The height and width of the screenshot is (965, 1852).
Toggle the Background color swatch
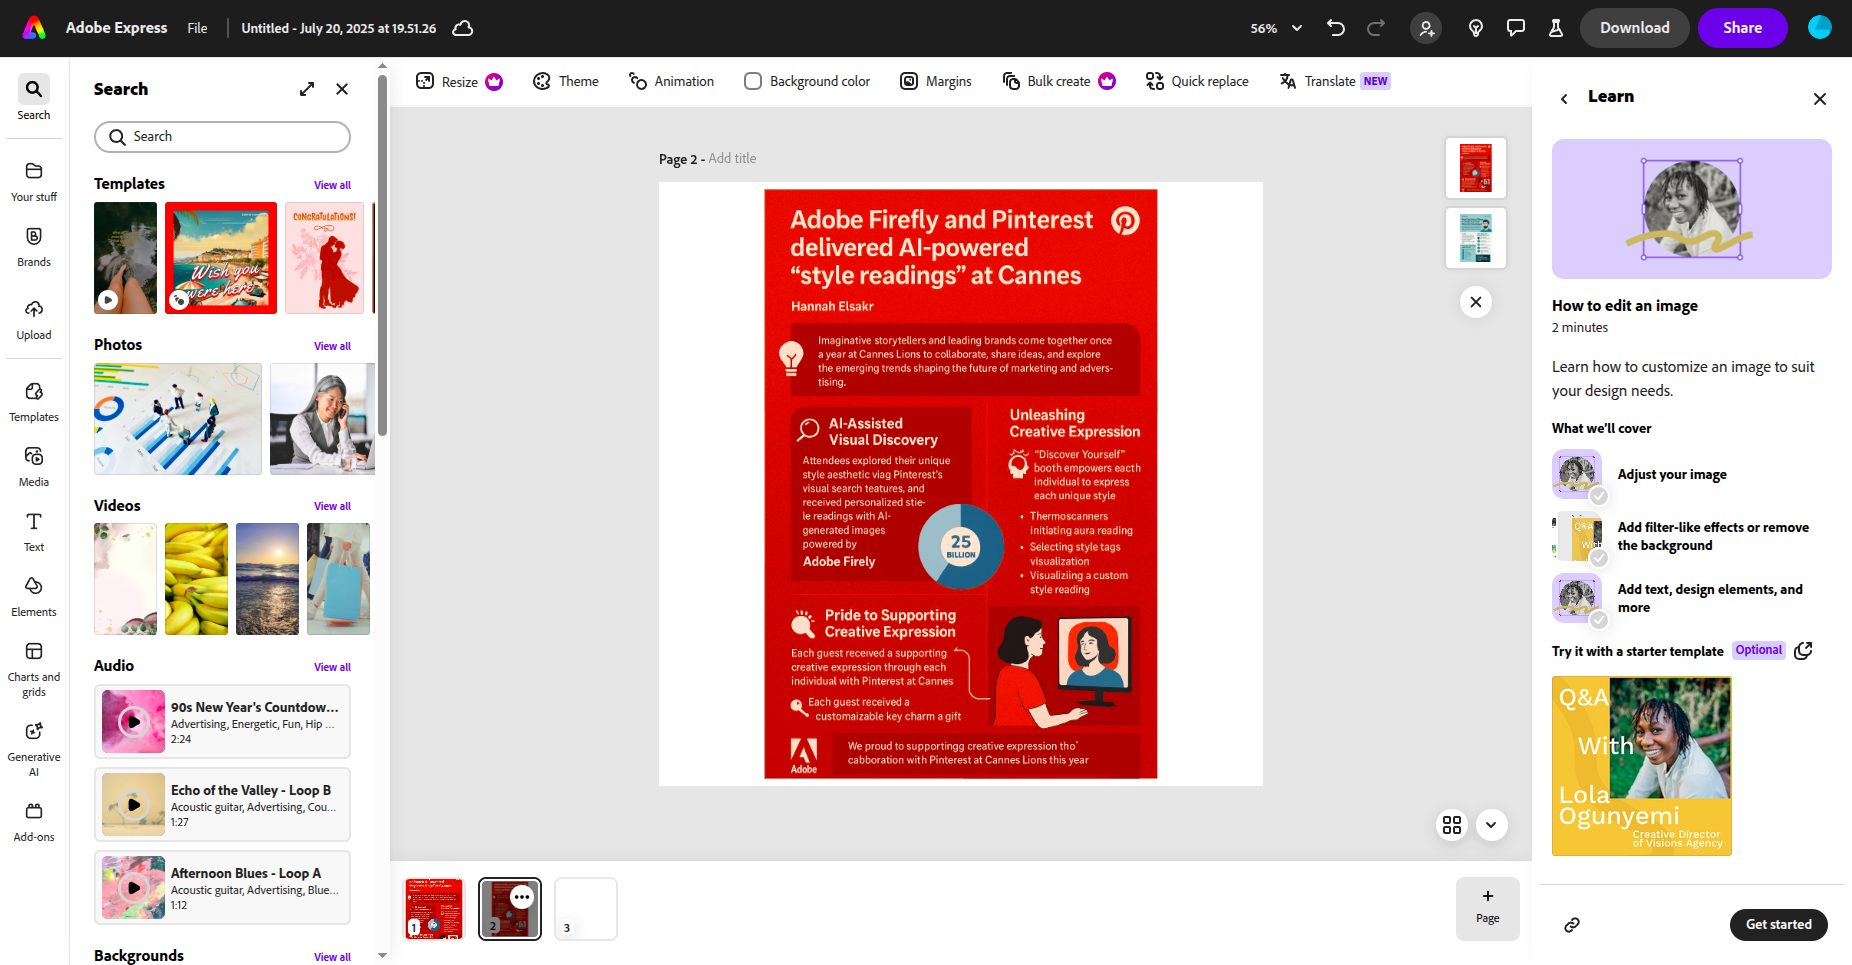click(x=753, y=81)
